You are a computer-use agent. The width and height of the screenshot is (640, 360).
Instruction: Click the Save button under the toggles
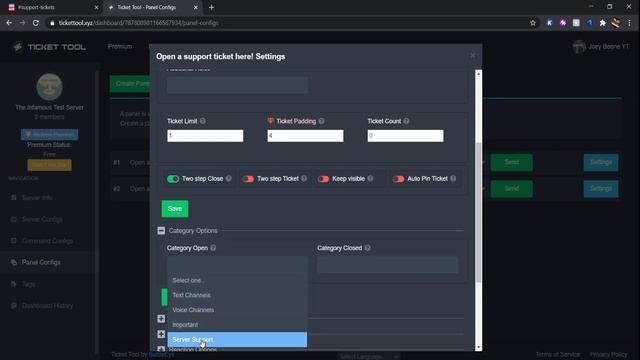coord(175,209)
